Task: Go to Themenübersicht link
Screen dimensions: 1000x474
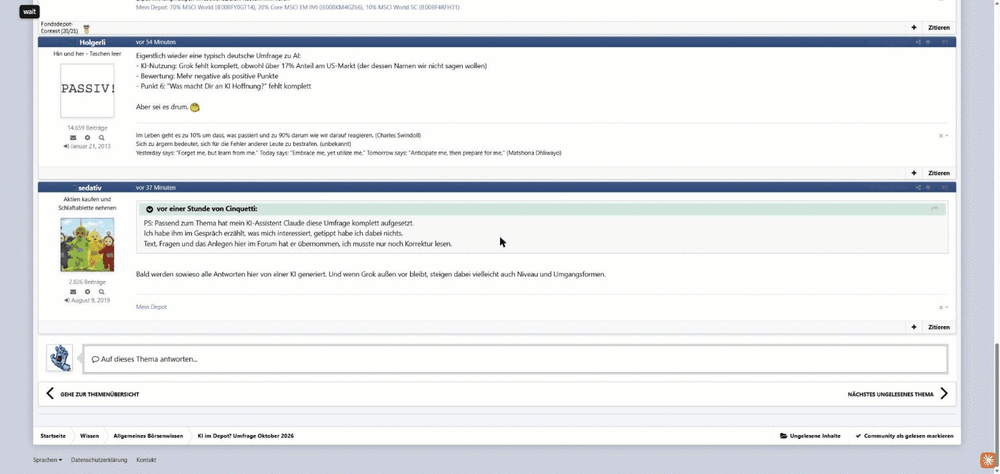Action: [99, 394]
